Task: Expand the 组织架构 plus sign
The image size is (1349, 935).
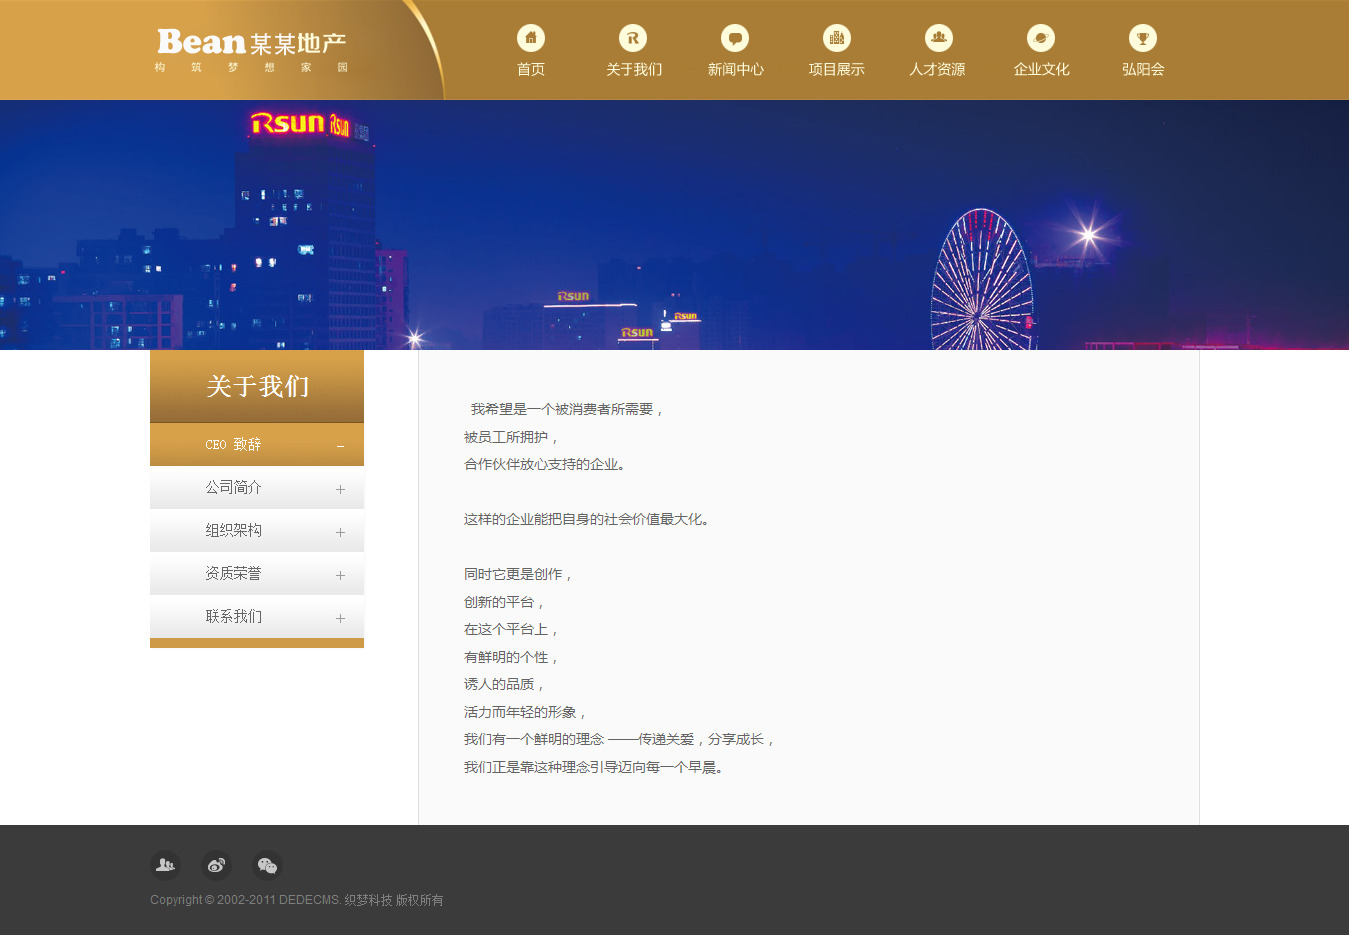Action: pyautogui.click(x=340, y=532)
